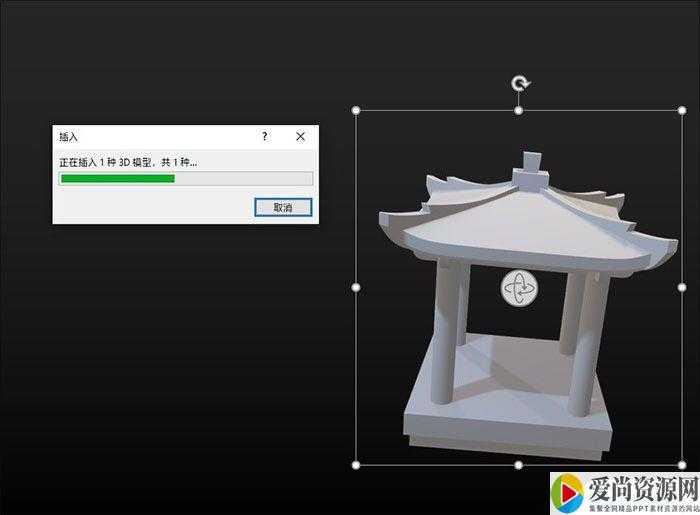Image resolution: width=700 pixels, height=515 pixels.
Task: Select the top-left resize handle of the model
Action: 357,110
